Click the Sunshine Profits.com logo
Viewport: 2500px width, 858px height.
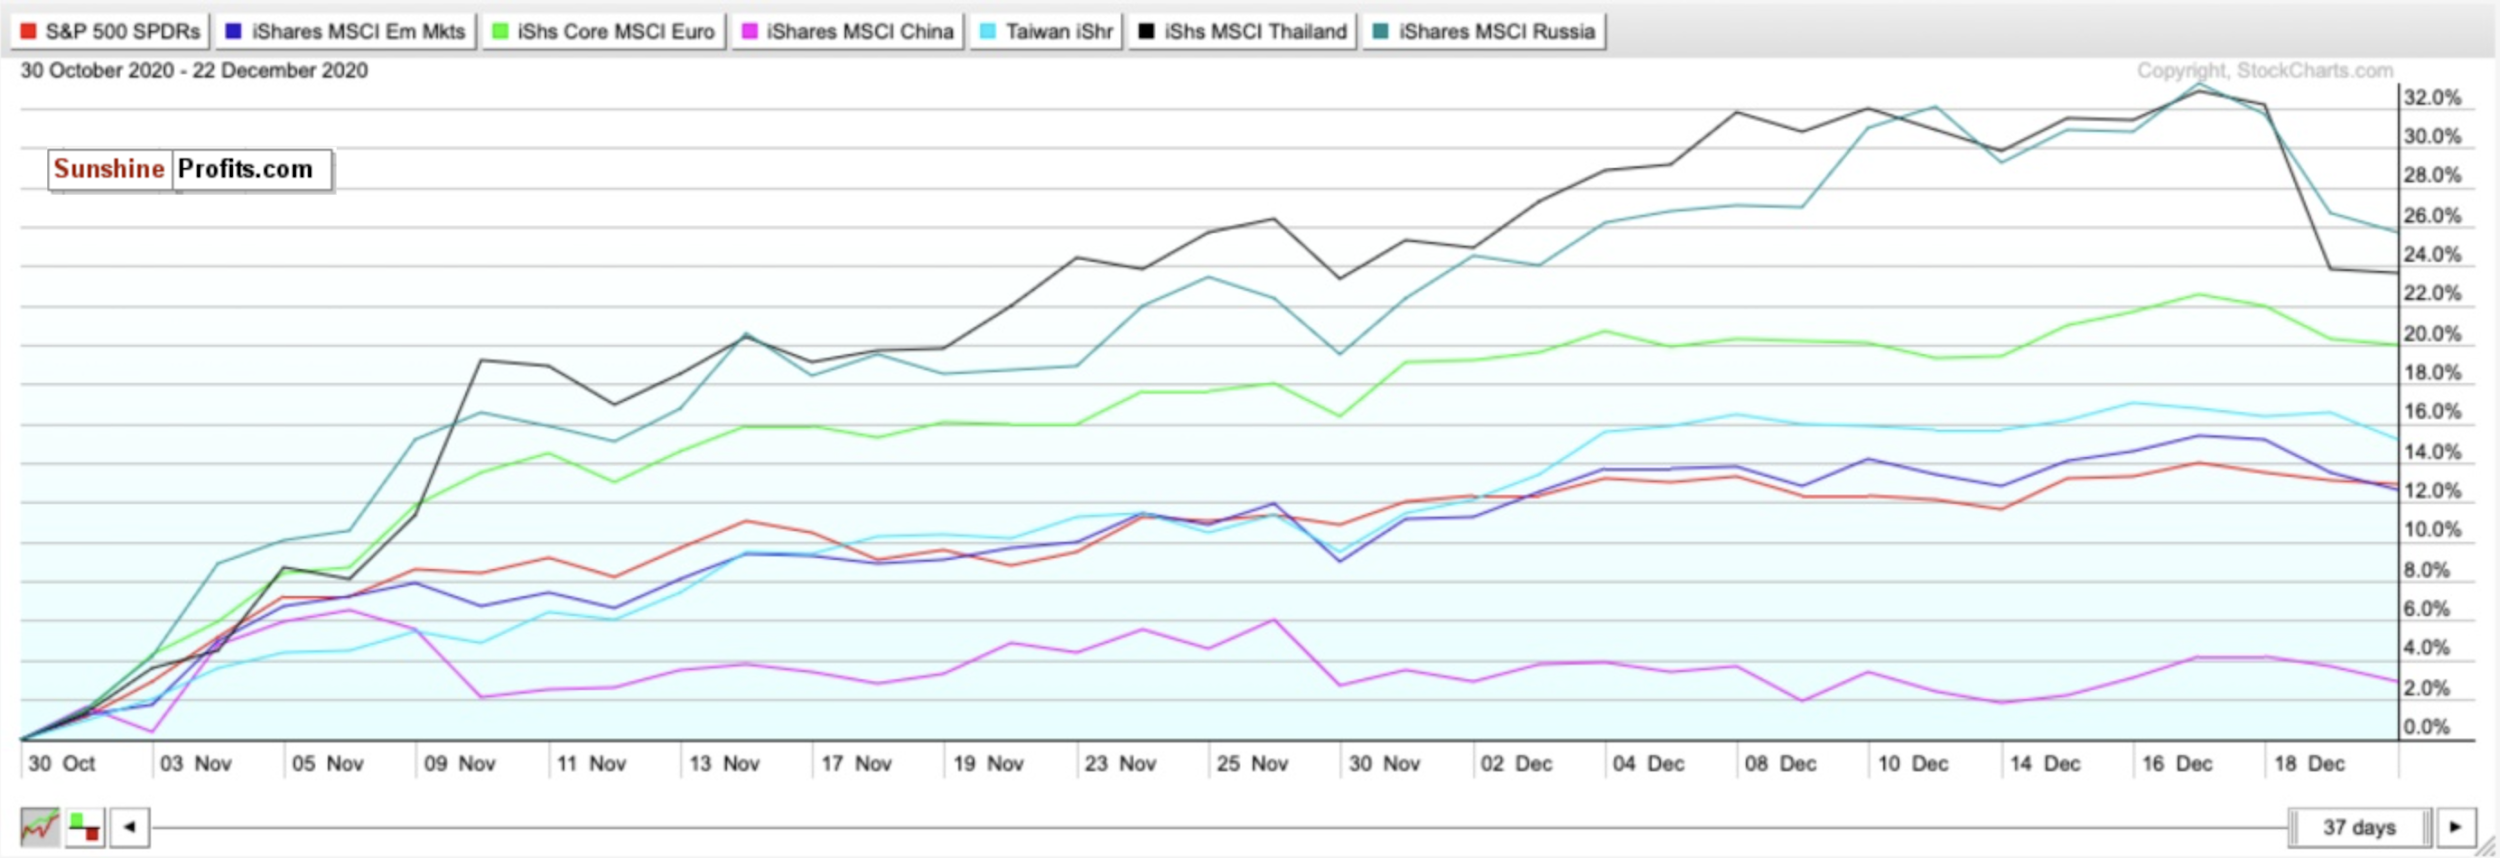190,169
